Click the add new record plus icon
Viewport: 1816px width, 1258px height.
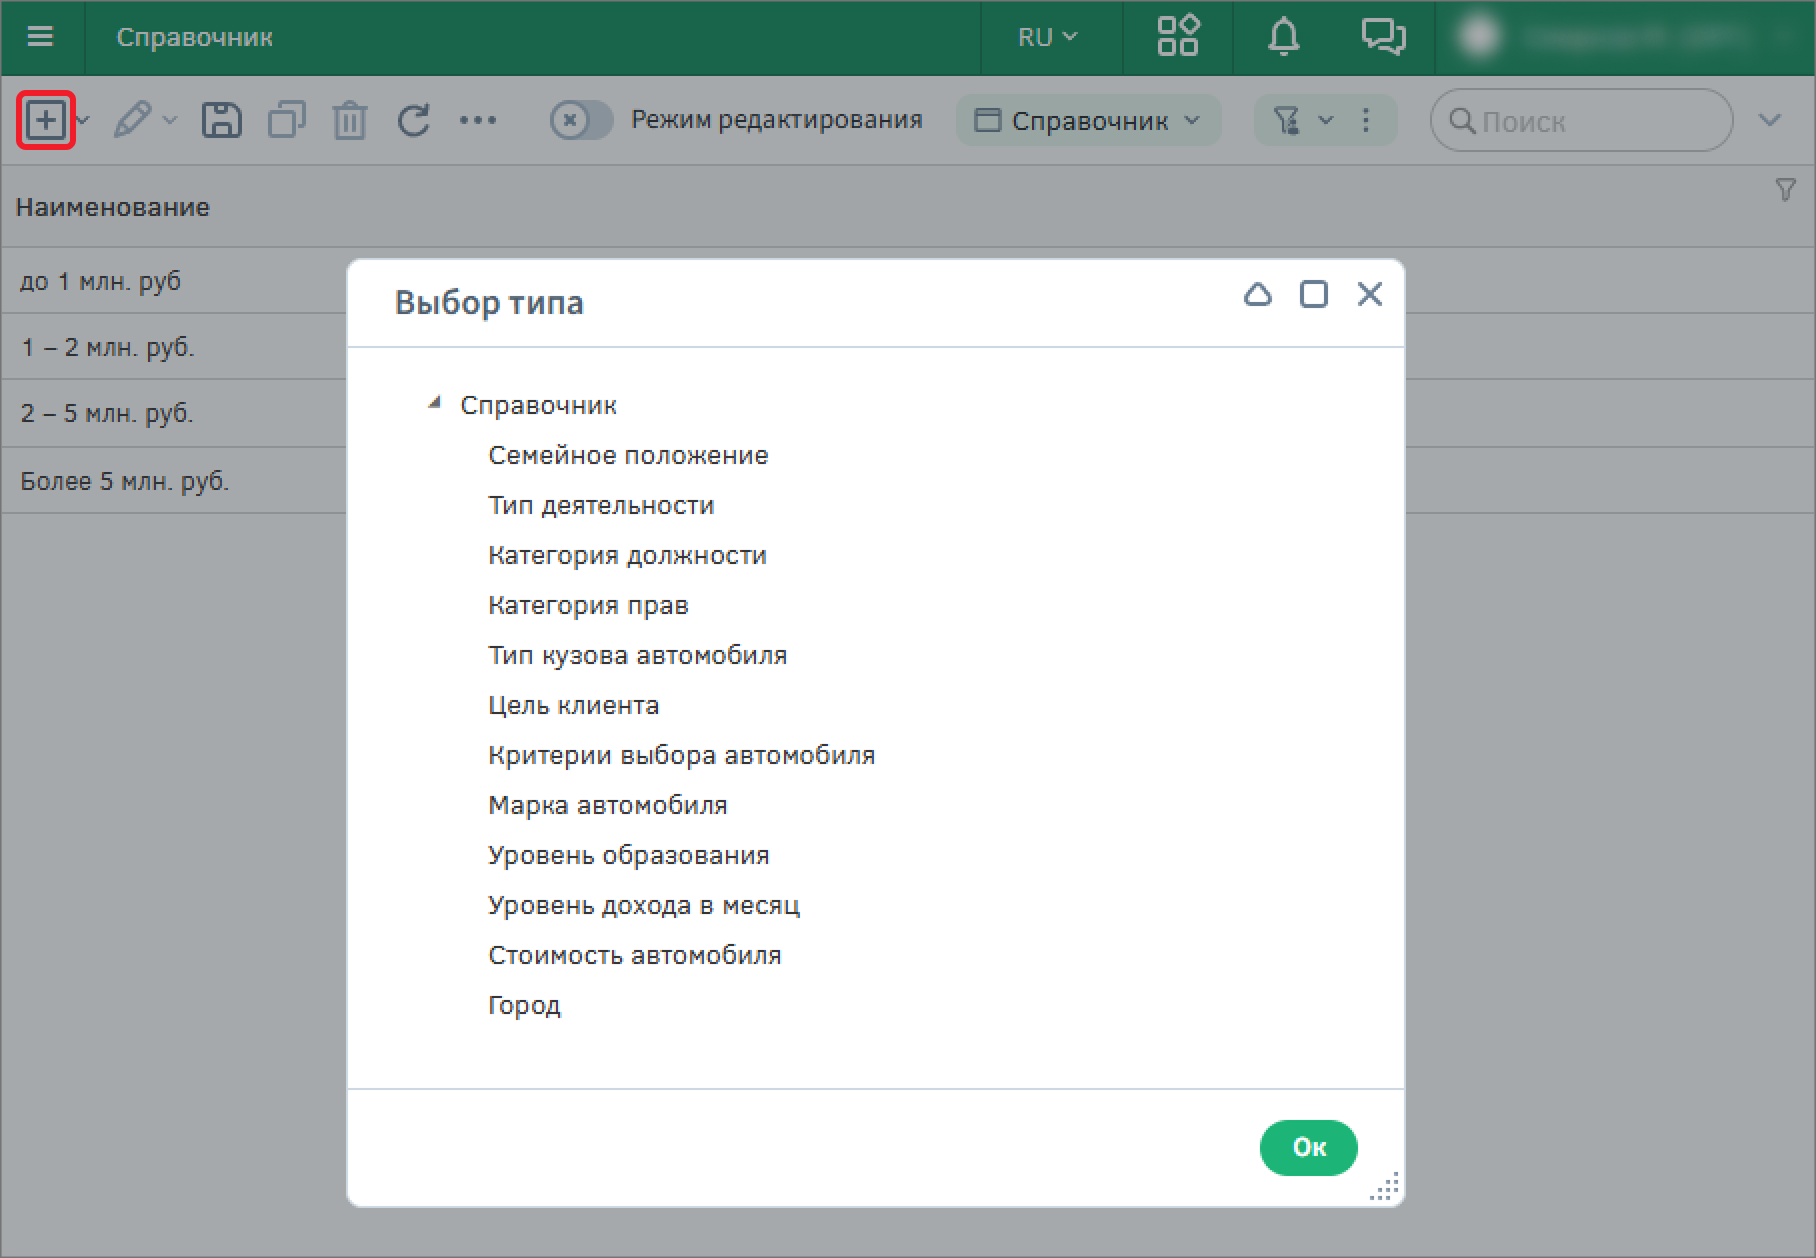(46, 121)
